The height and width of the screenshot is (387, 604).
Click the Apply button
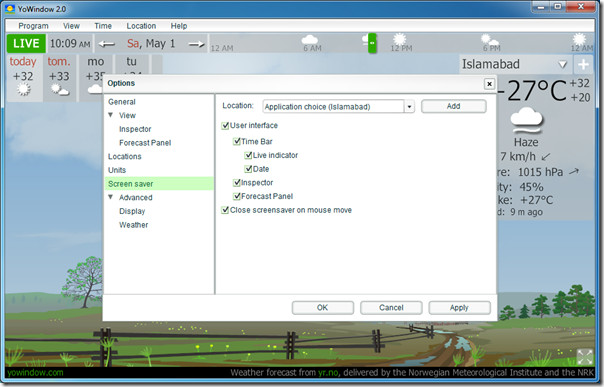coord(459,308)
